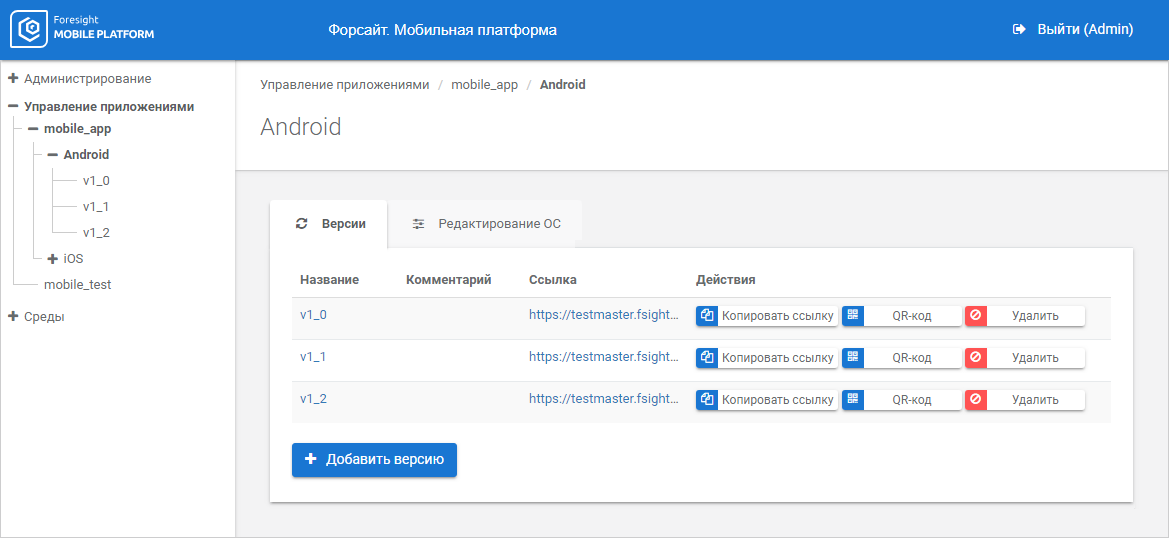
Task: Expand the Среды section in the sidebar
Action: click(x=13, y=316)
